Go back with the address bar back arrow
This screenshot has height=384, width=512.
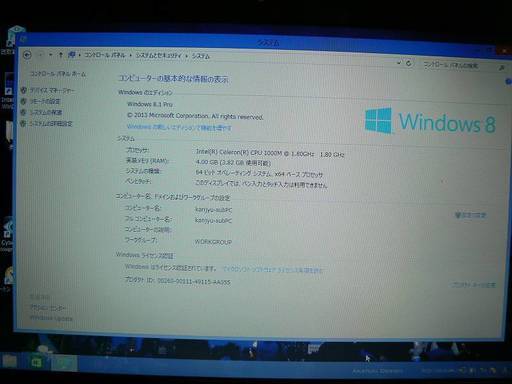pyautogui.click(x=27, y=55)
